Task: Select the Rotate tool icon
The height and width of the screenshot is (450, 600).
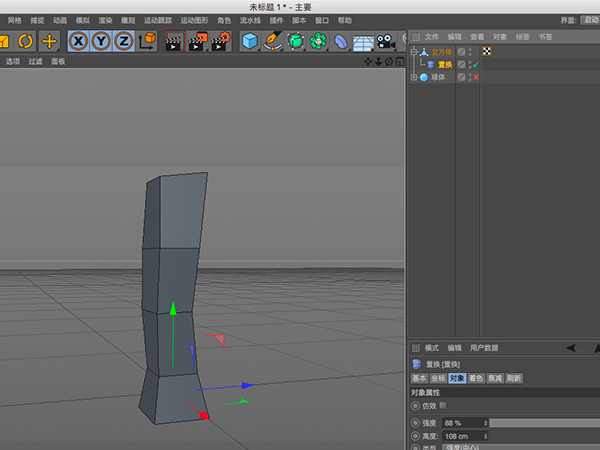Action: point(26,41)
